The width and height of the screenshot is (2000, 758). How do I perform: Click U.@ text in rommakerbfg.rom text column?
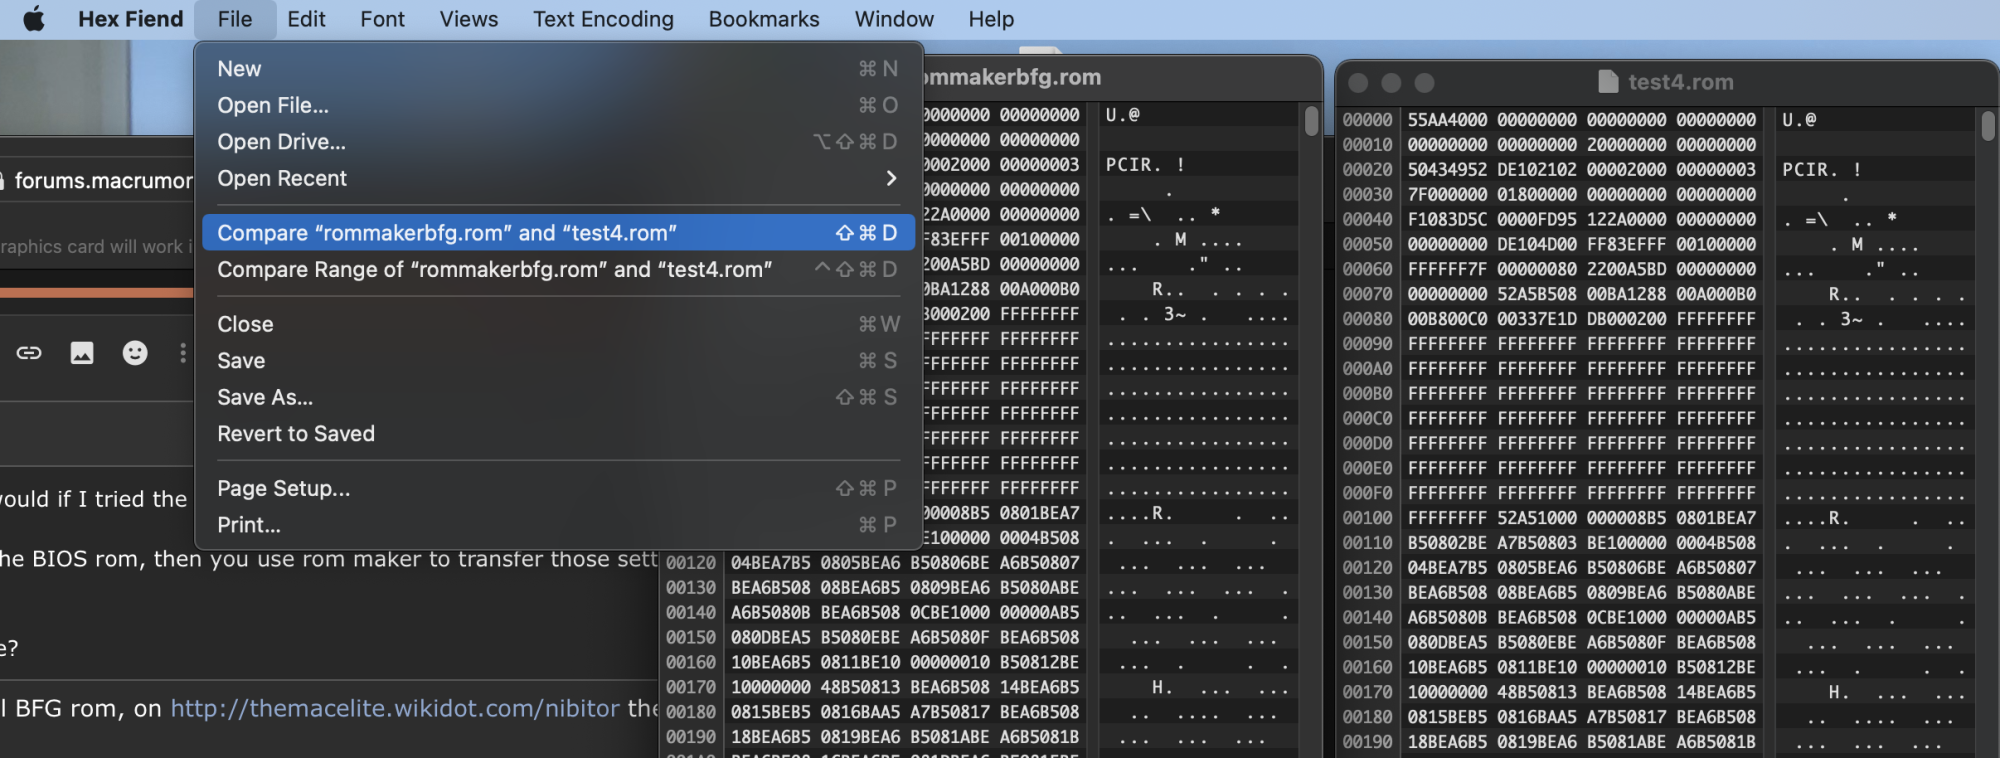[x=1123, y=115]
